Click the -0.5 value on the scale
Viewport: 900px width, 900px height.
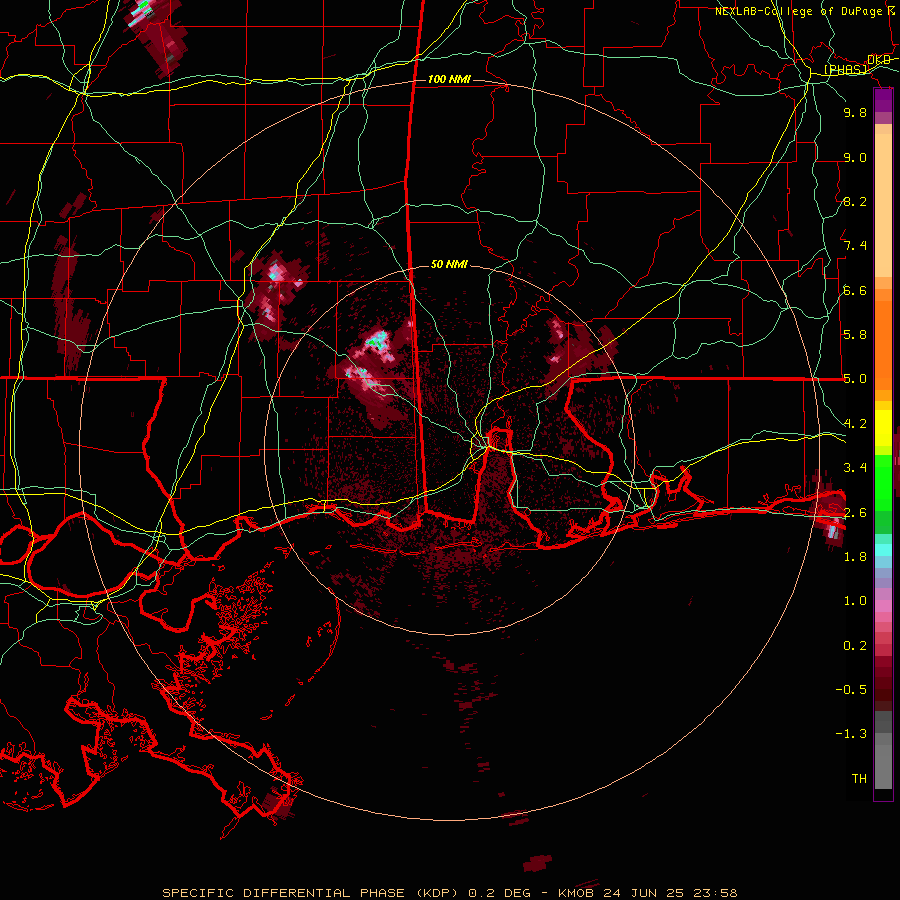coord(851,690)
